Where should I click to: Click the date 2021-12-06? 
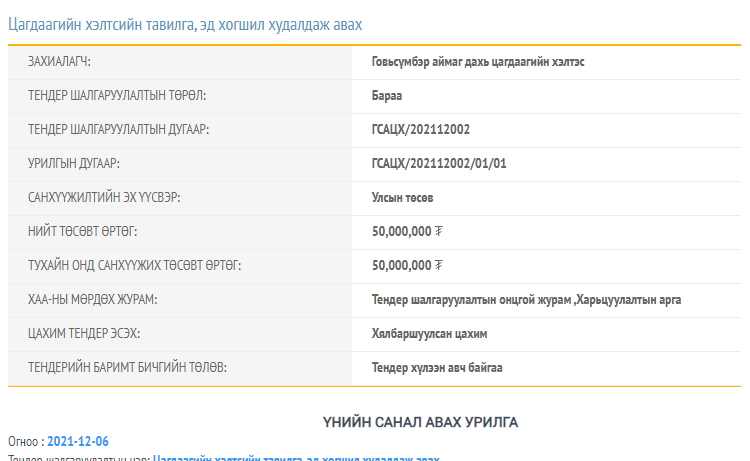click(78, 441)
